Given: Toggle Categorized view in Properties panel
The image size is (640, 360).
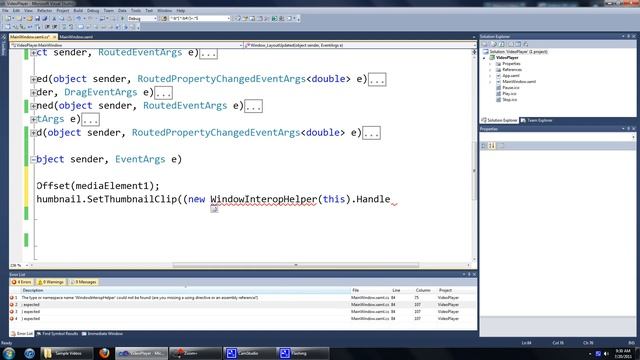Looking at the screenshot, I should (x=484, y=146).
